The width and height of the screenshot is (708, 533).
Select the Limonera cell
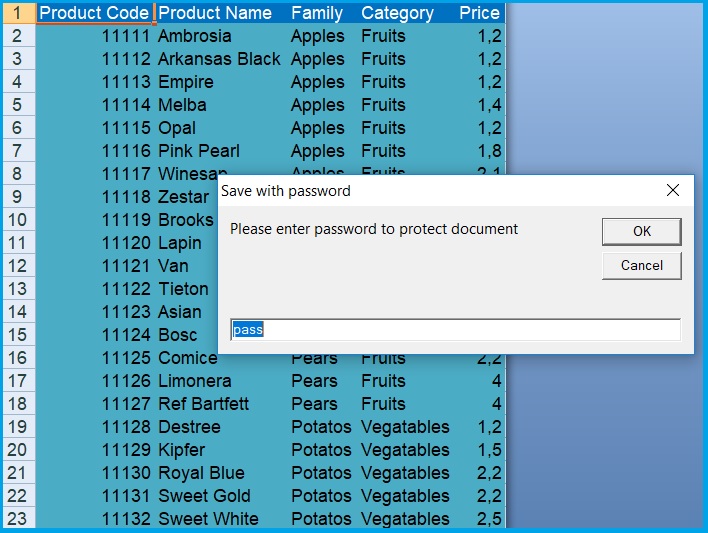[x=195, y=381]
